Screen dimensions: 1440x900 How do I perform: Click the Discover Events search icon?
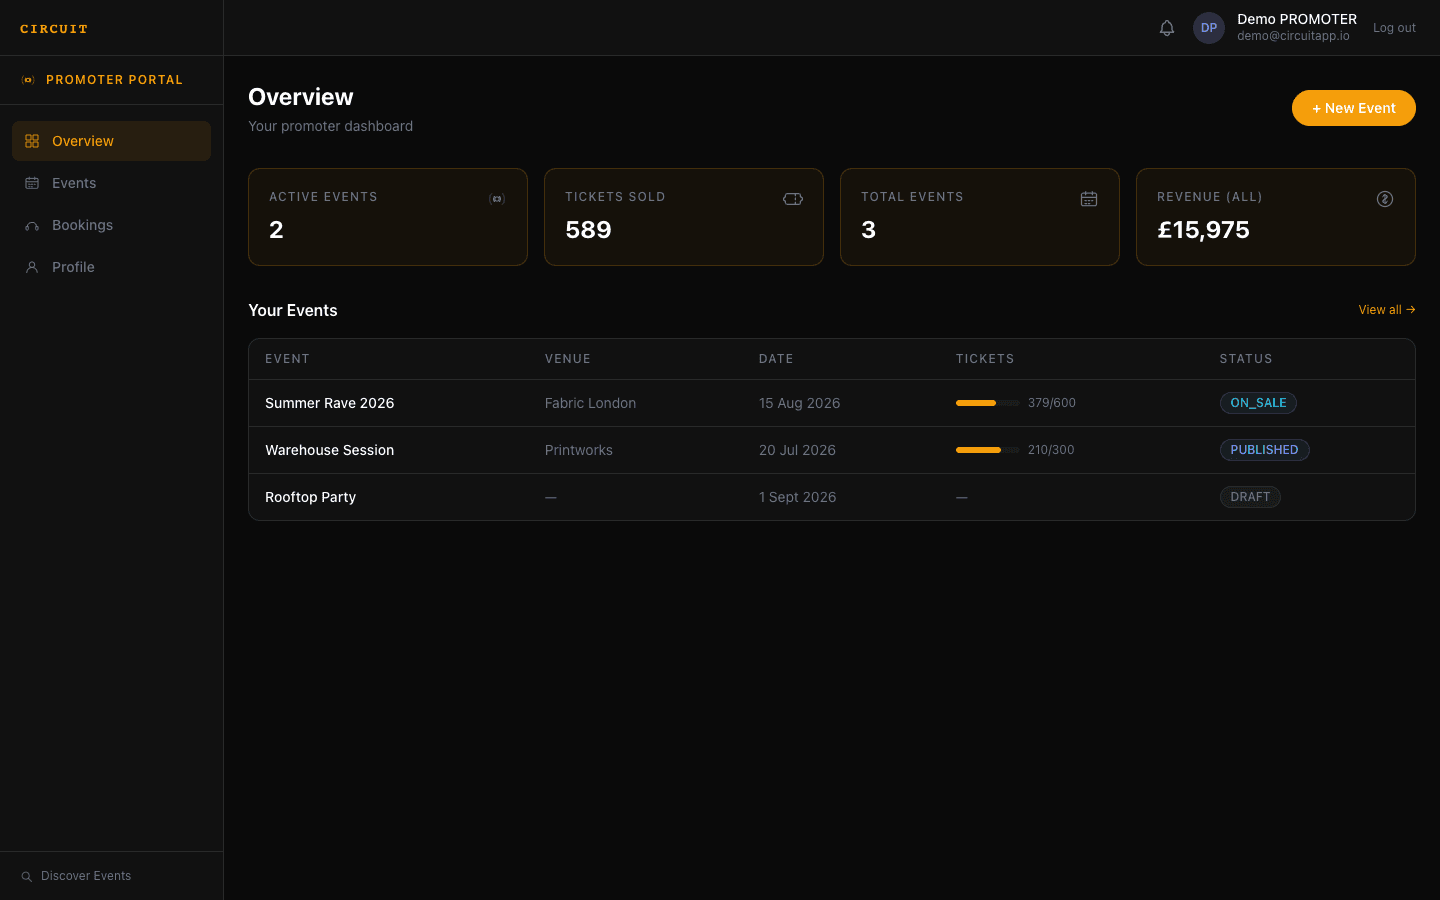27,876
